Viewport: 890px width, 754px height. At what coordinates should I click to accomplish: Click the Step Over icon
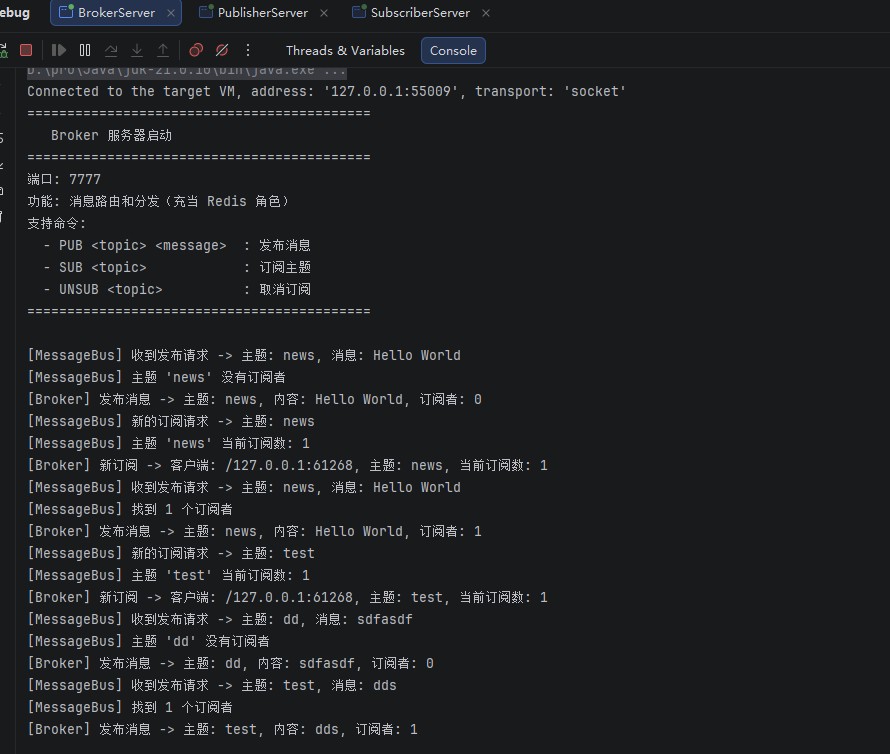click(x=111, y=51)
